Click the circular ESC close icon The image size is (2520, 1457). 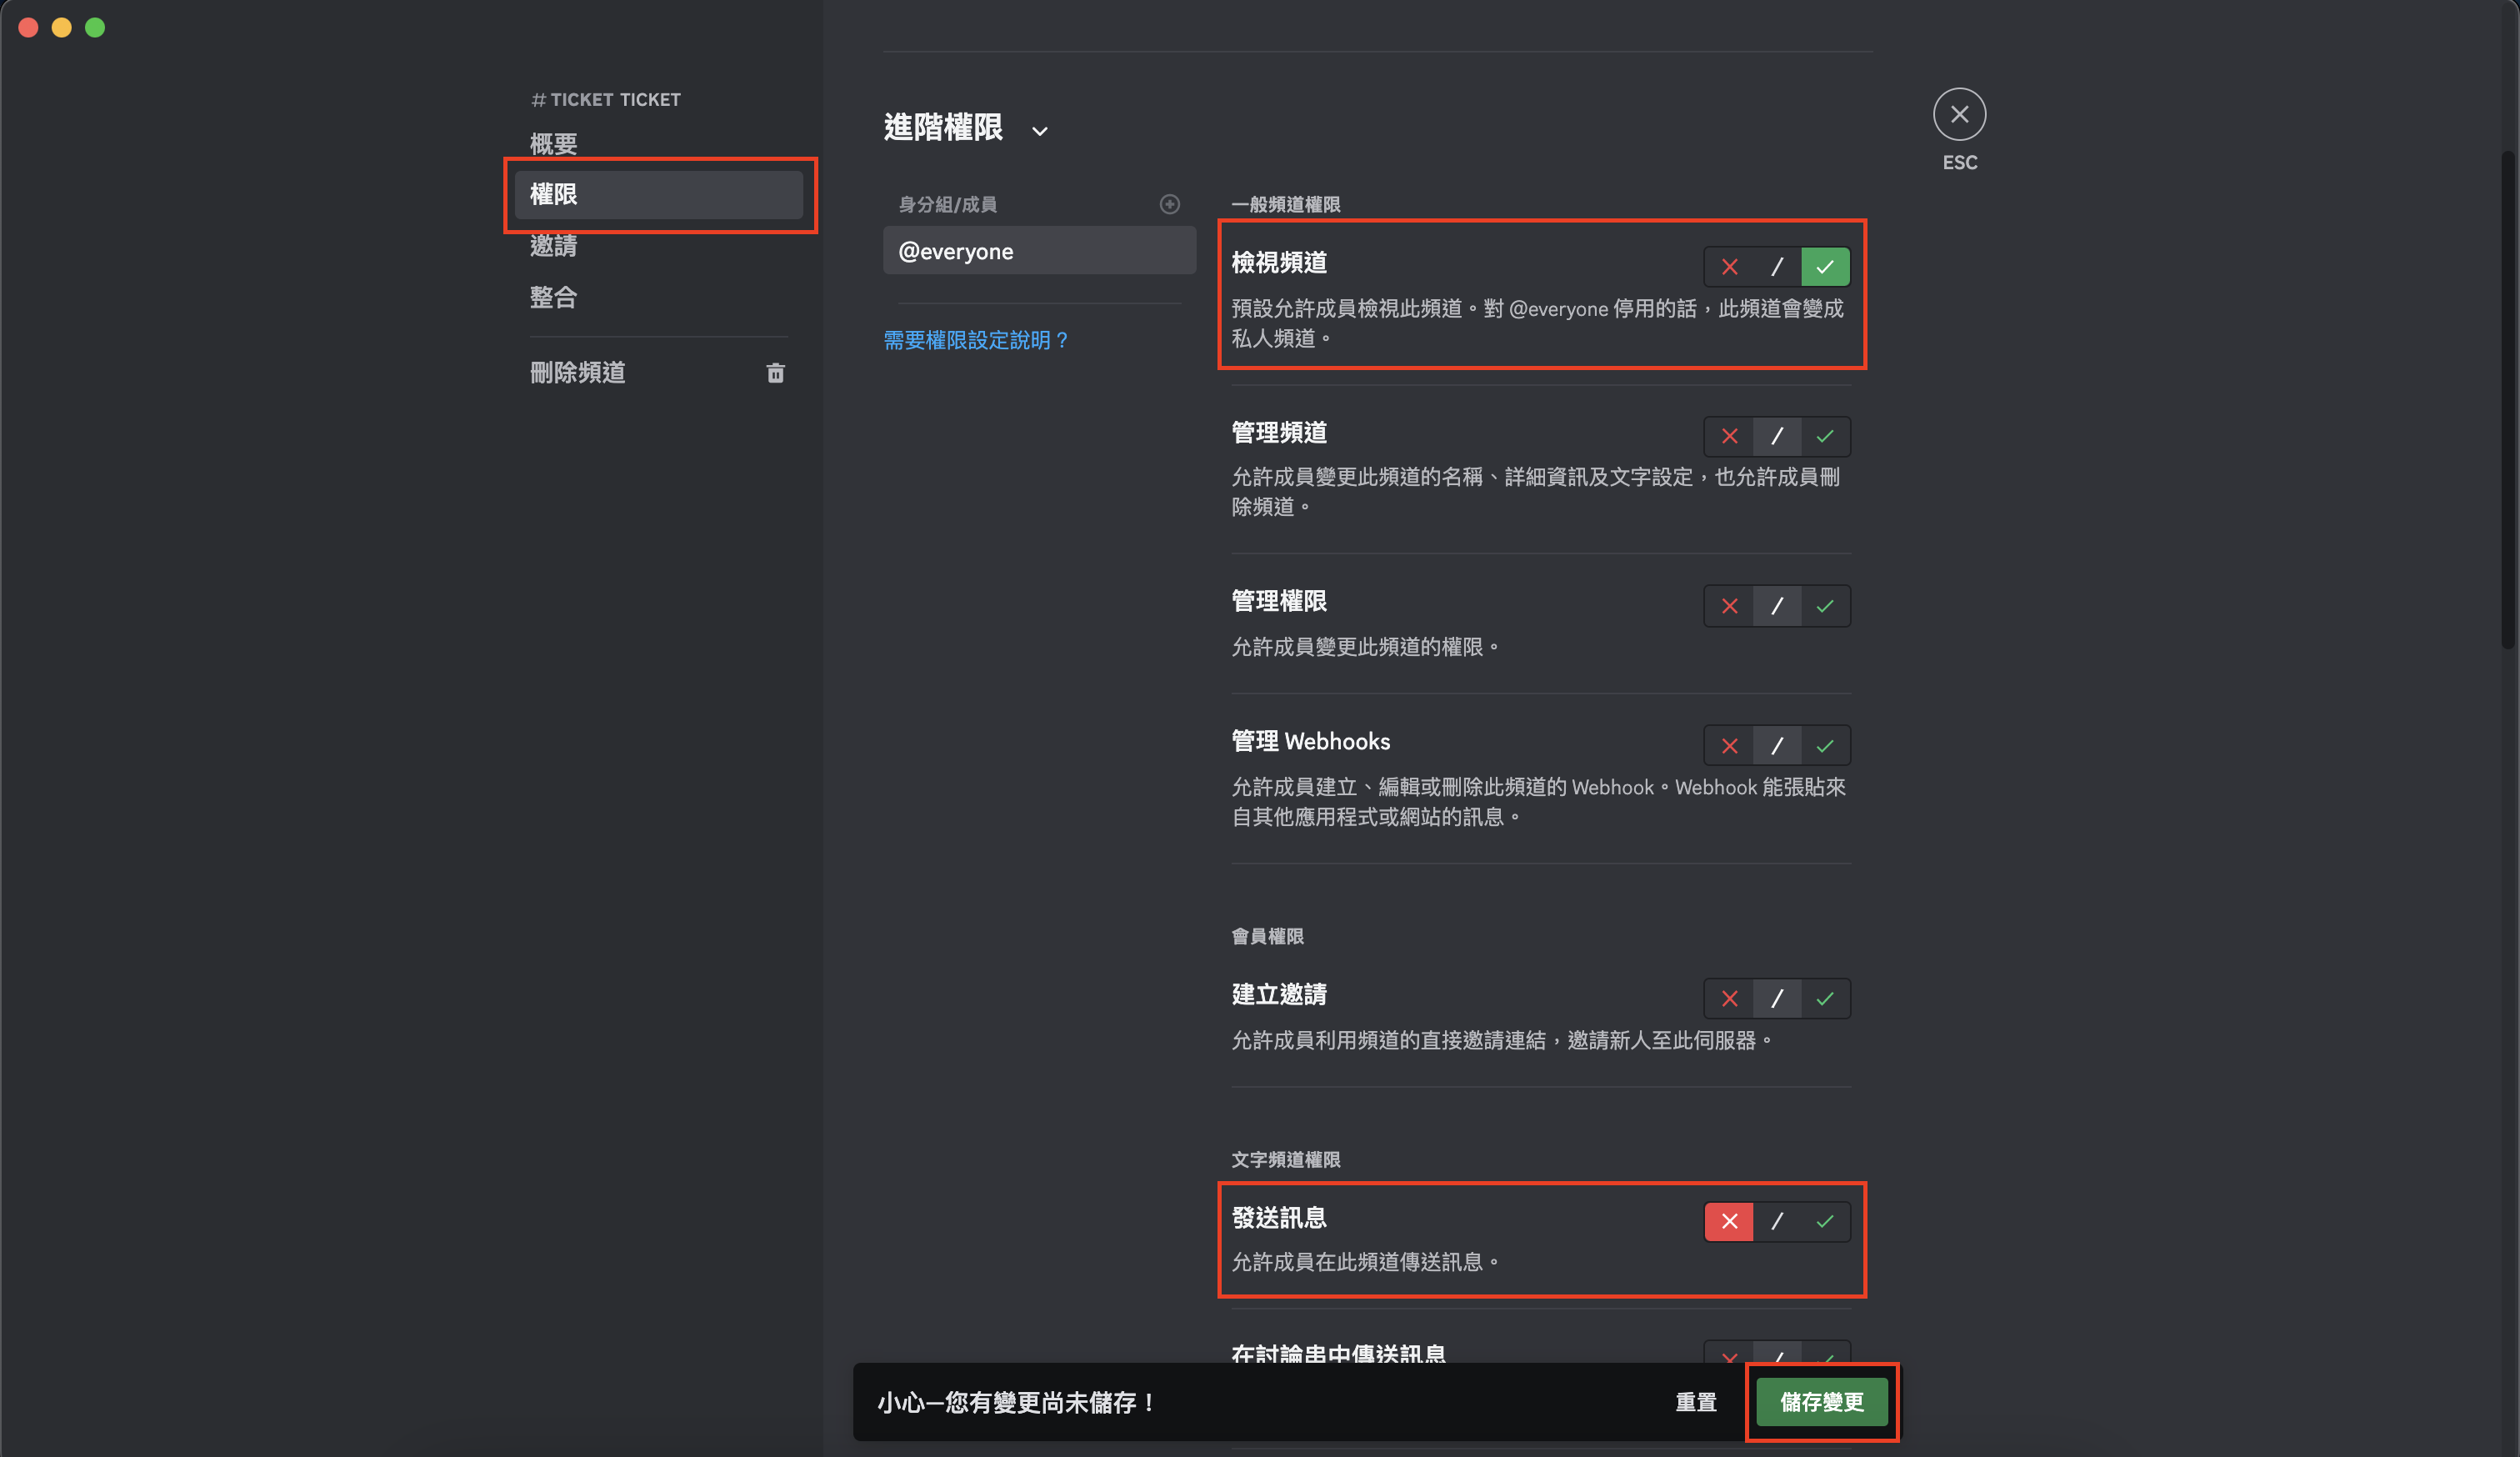tap(1959, 113)
